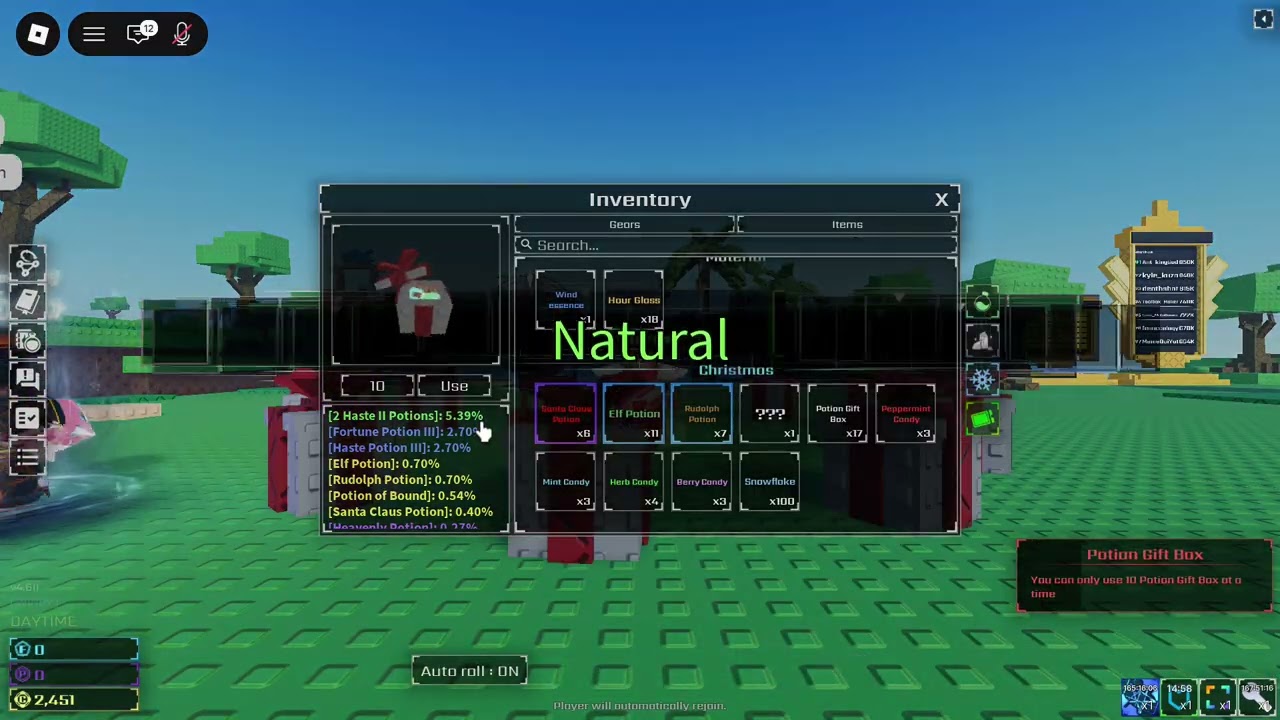Switch to the Items tab

point(847,225)
